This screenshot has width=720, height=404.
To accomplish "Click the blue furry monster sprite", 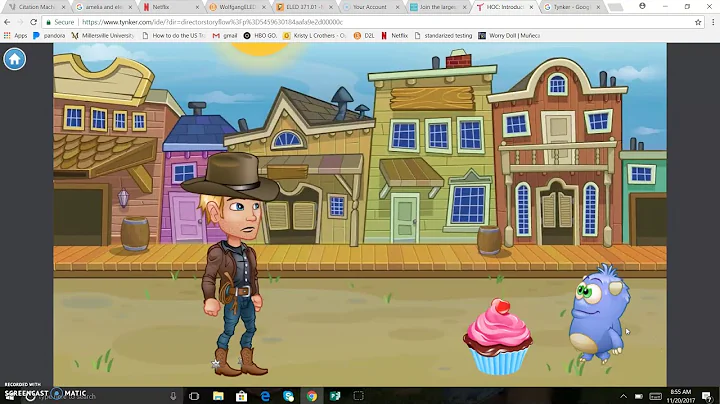I will coord(598,314).
